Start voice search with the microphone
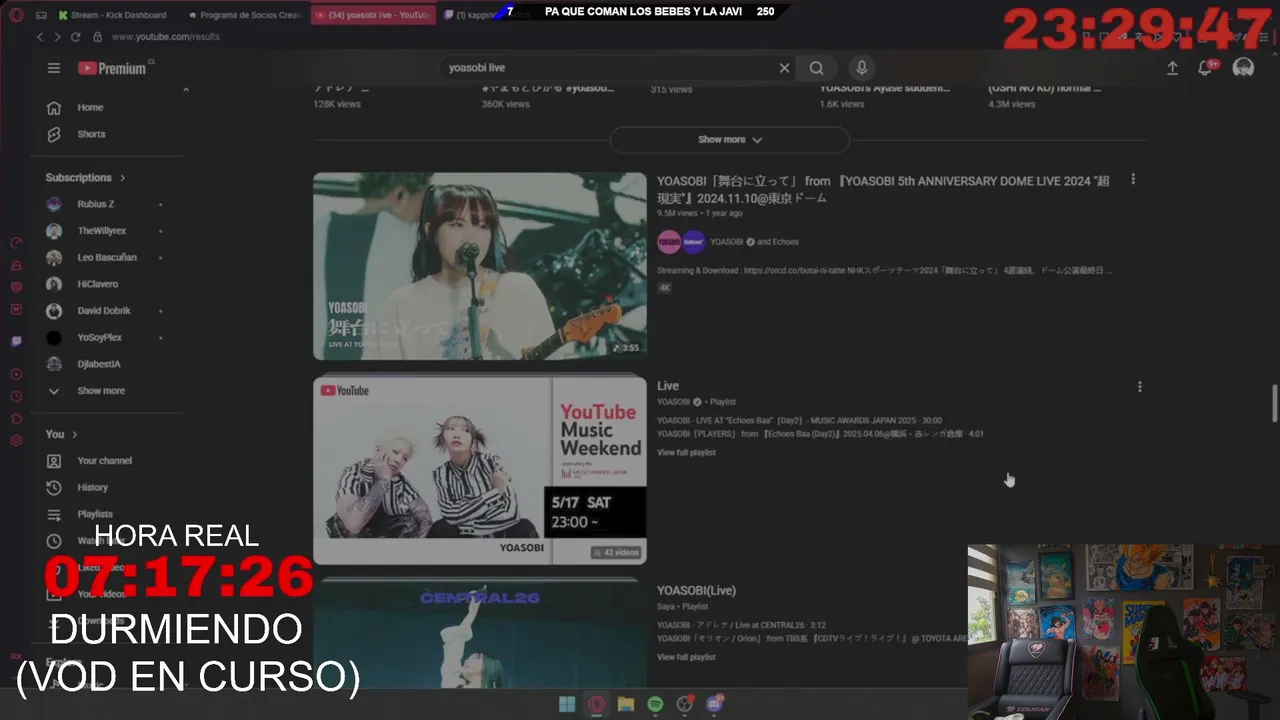Viewport: 1280px width, 720px height. coord(861,68)
